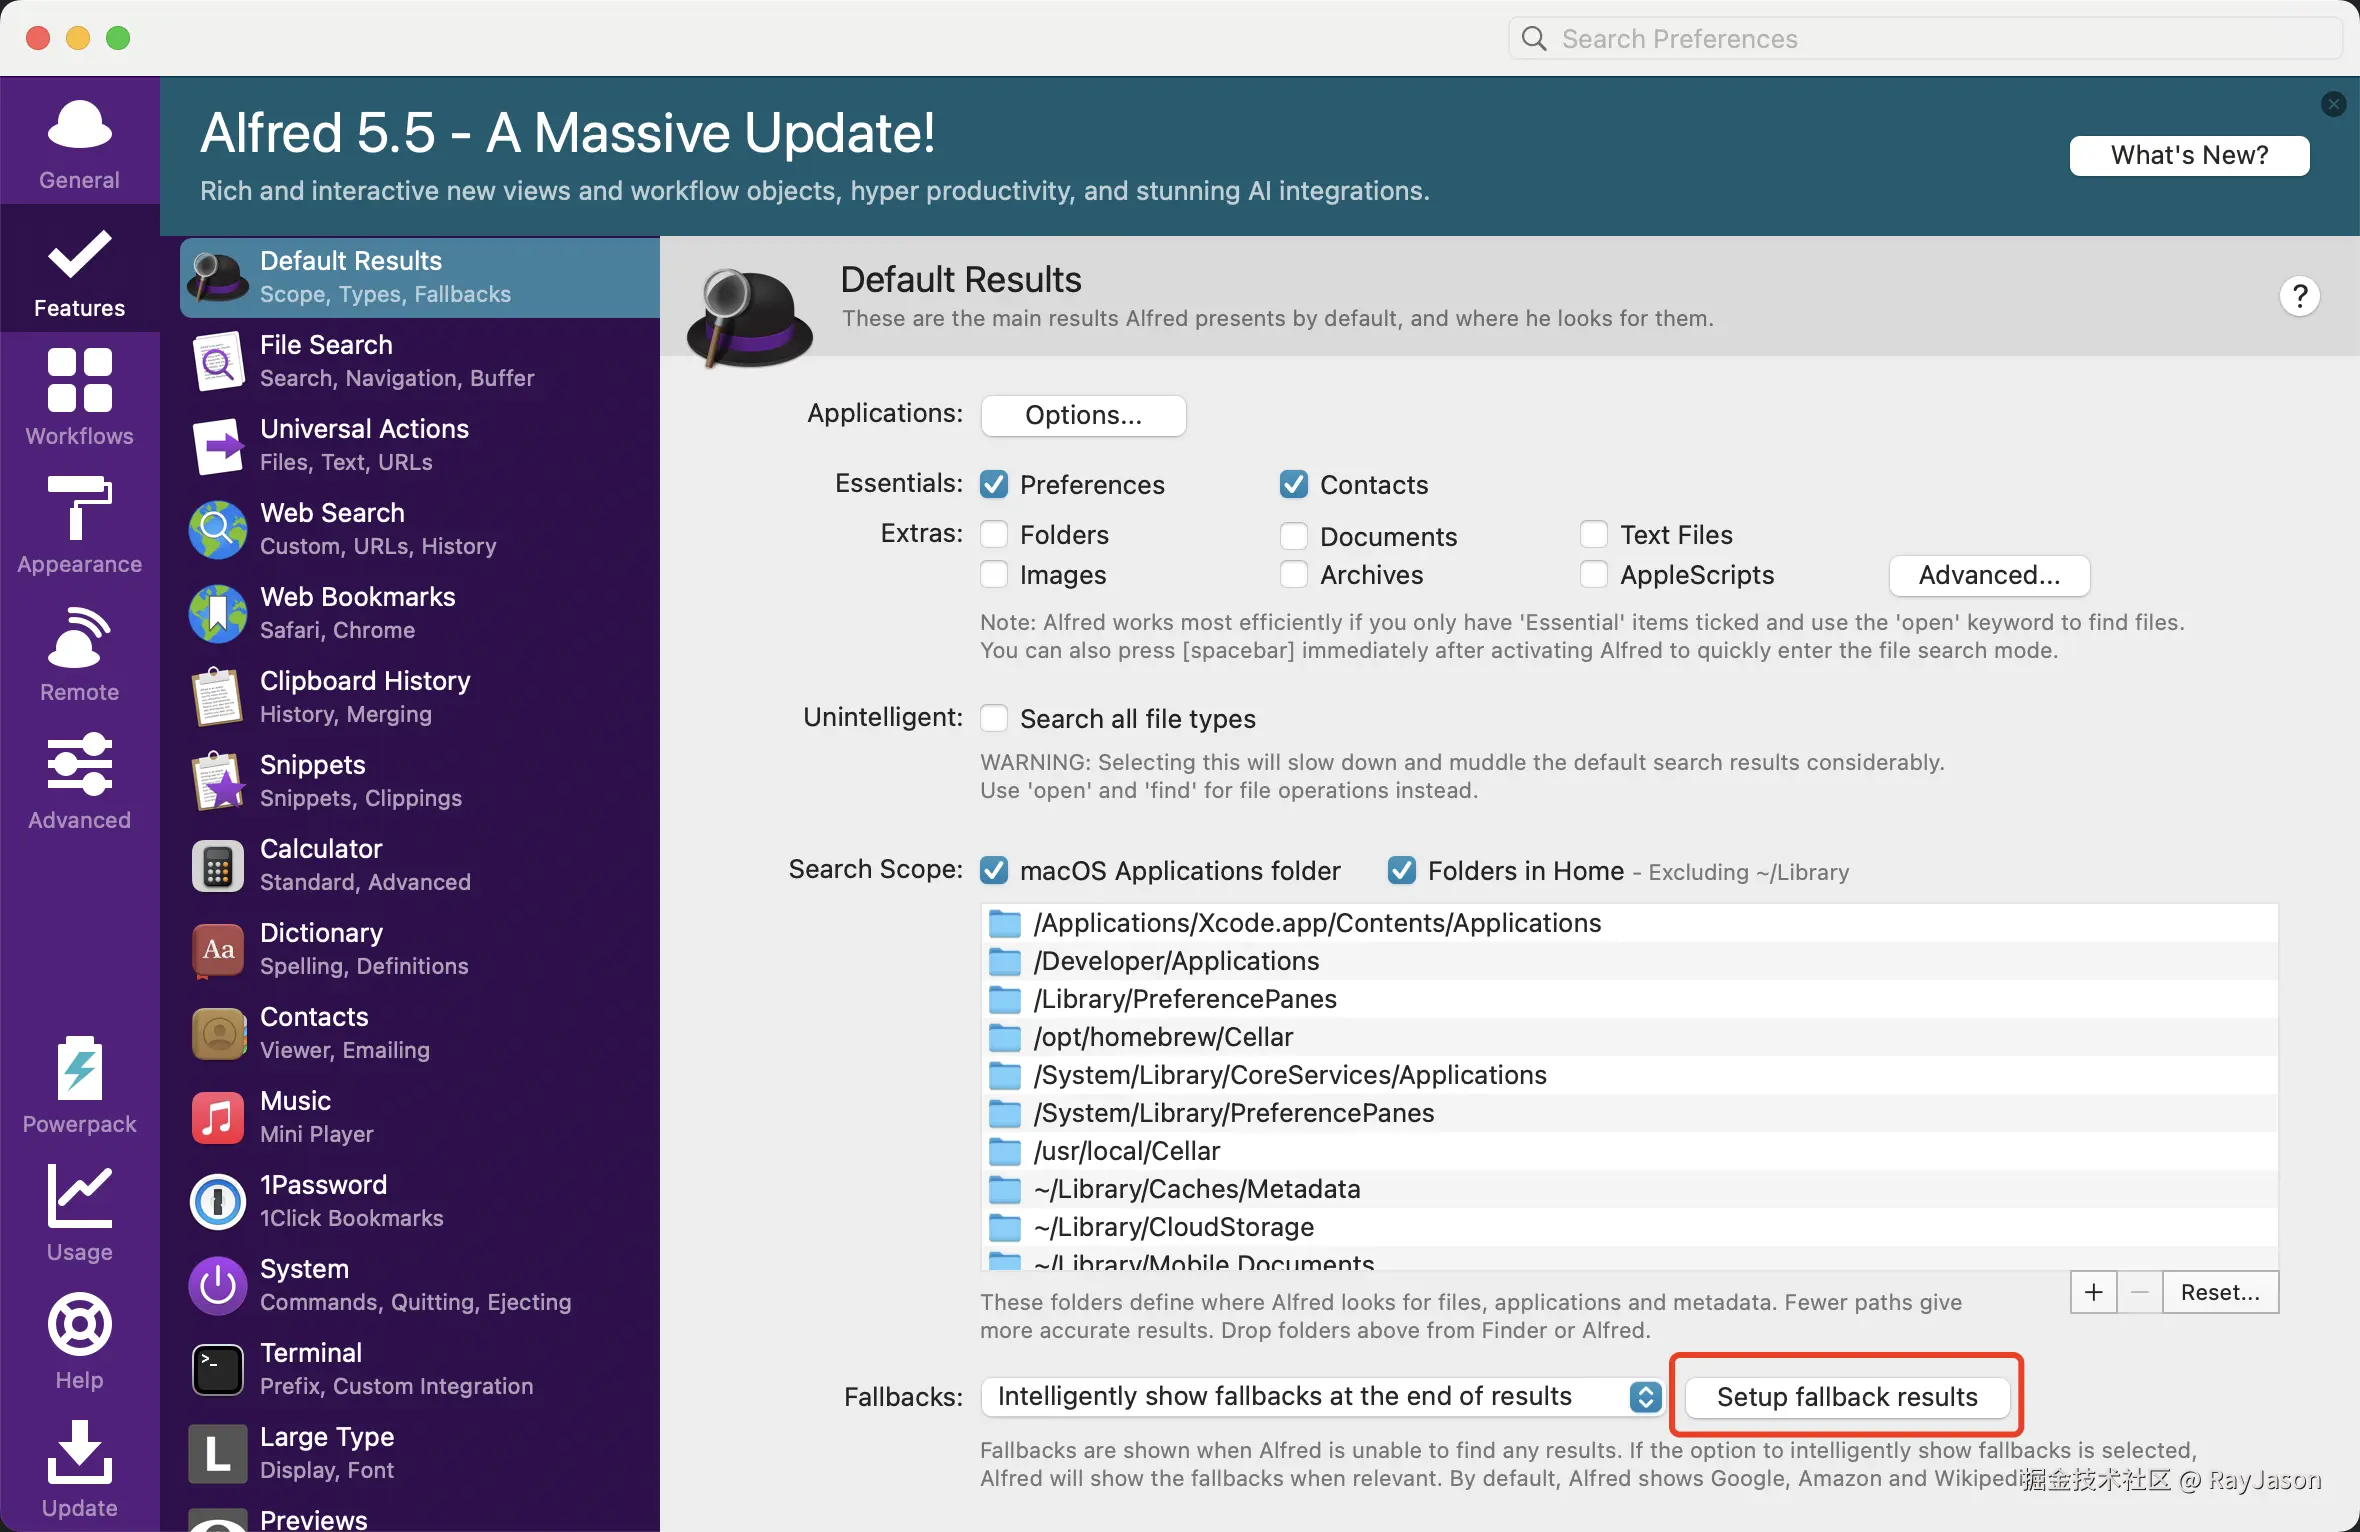Click the Search Preferences field
Viewport: 2360px width, 1532px height.
point(1925,39)
